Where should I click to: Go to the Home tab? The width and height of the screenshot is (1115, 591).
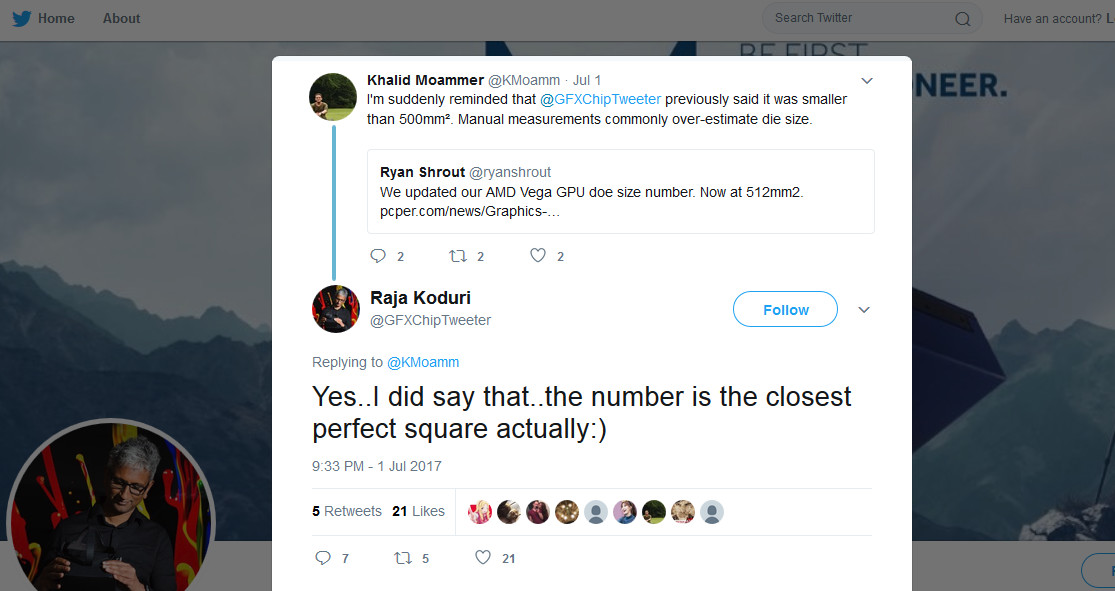(x=56, y=18)
